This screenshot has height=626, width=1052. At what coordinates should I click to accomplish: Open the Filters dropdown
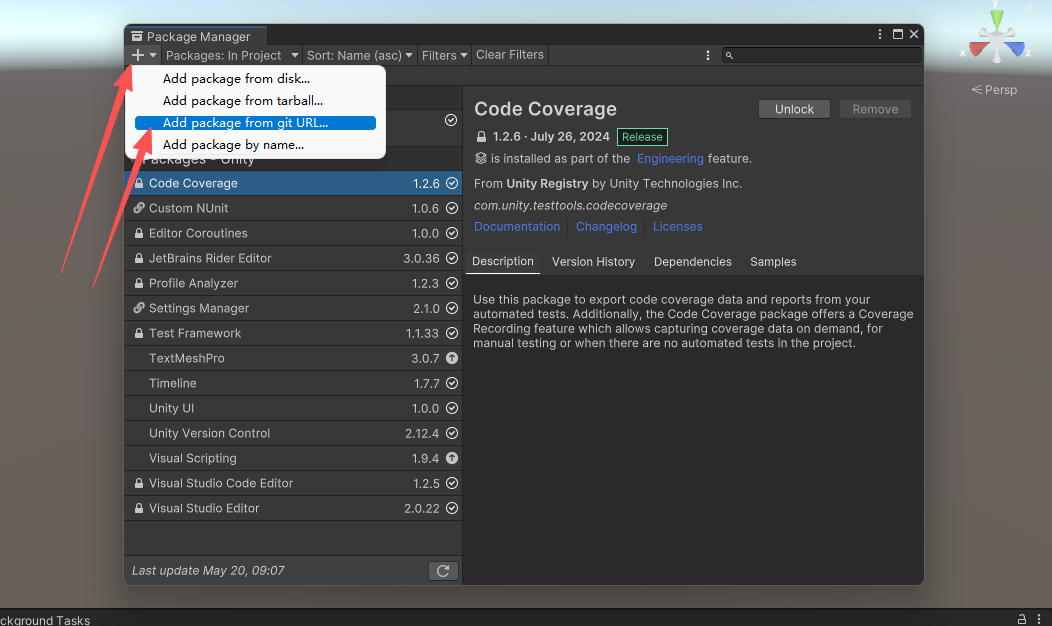(x=443, y=55)
